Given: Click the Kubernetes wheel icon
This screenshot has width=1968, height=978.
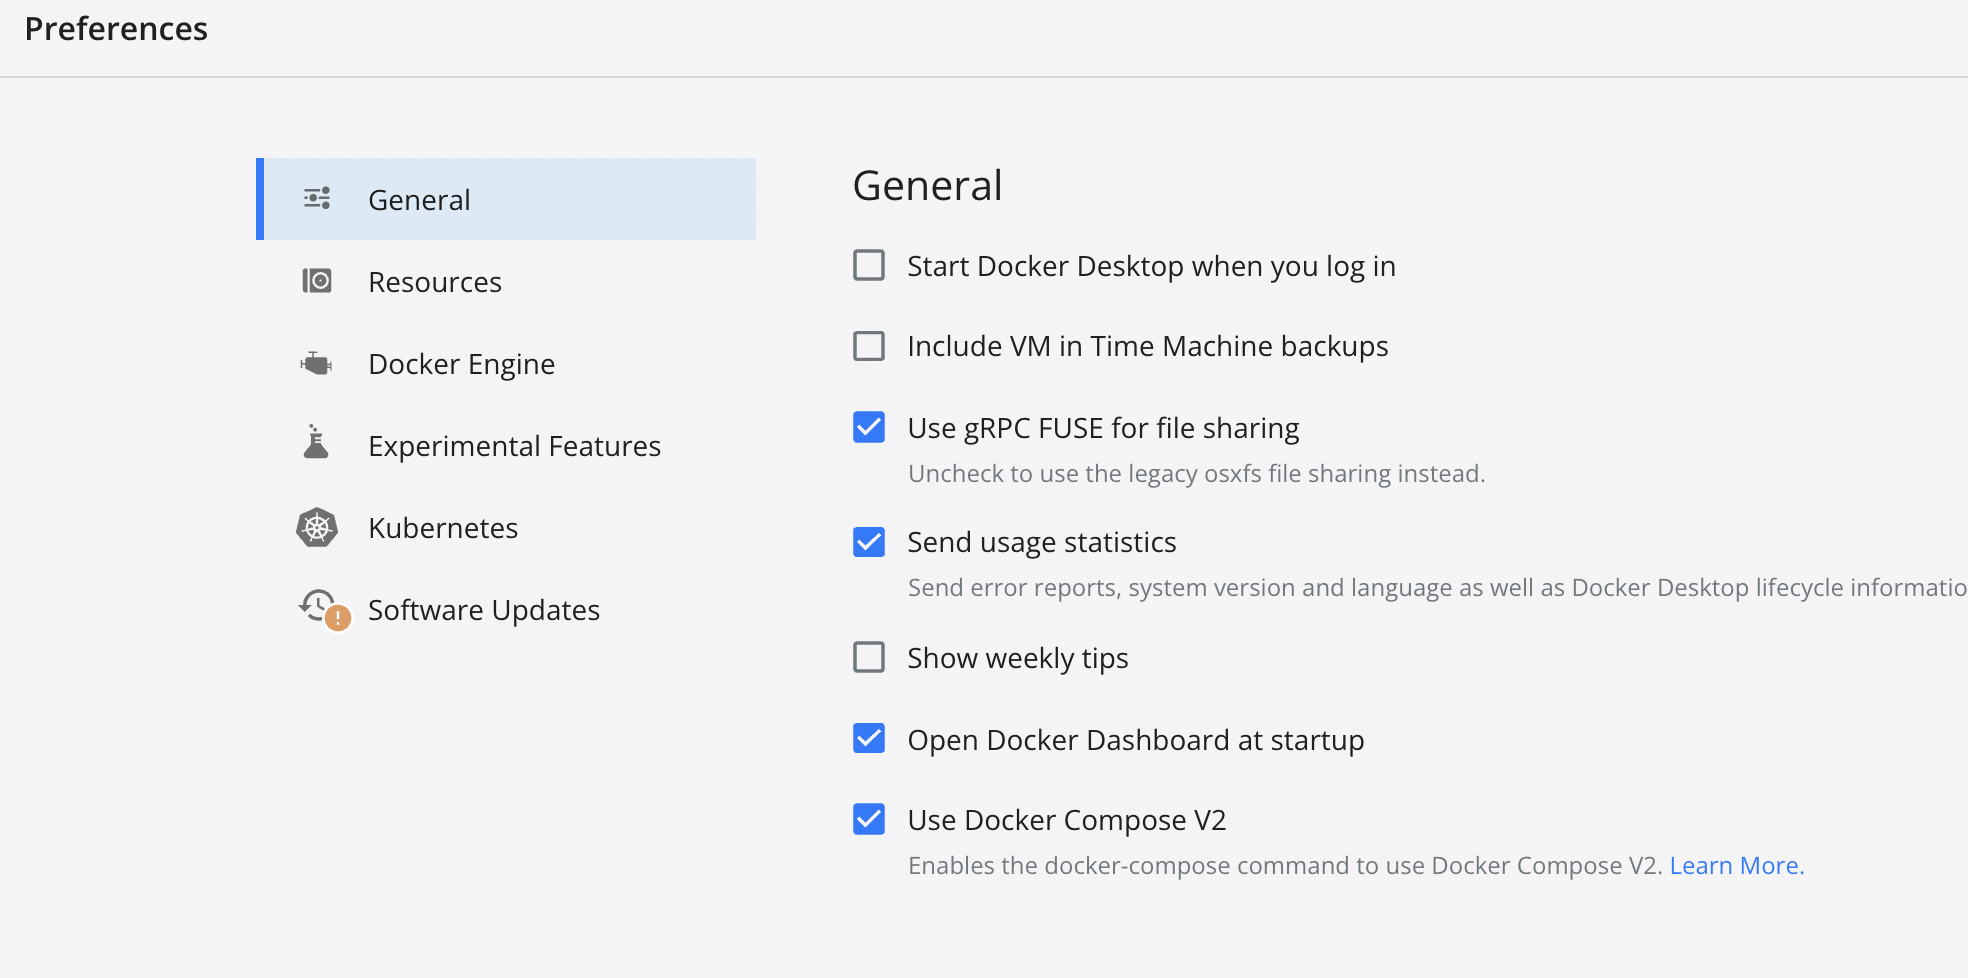Looking at the screenshot, I should (x=317, y=527).
